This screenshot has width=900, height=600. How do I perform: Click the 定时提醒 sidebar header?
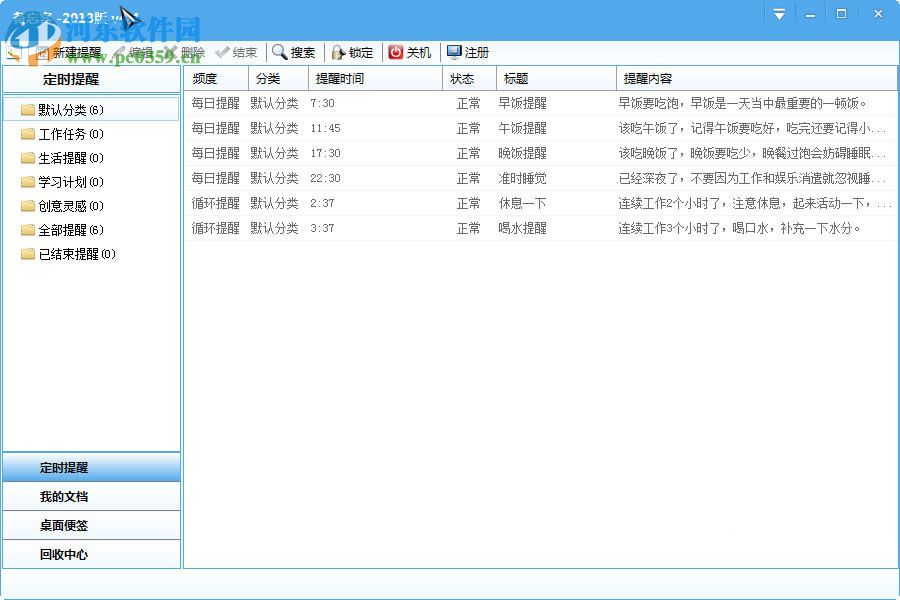pos(92,79)
